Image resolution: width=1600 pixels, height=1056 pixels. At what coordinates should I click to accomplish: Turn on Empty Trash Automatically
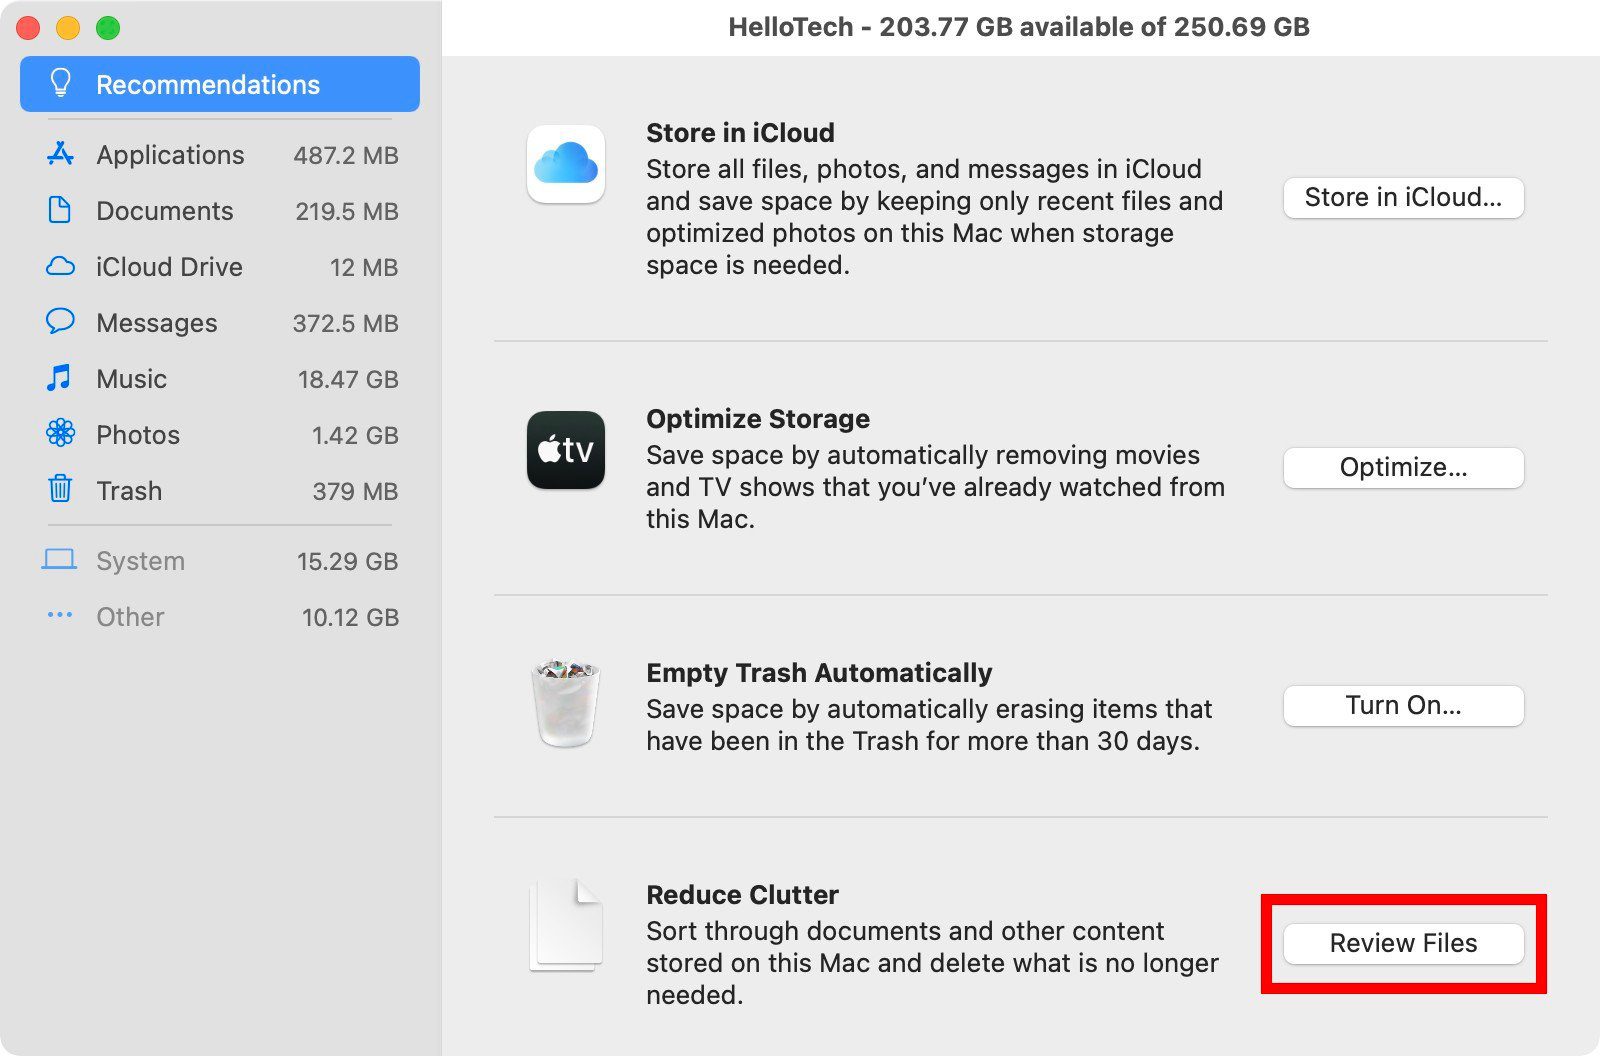[1404, 706]
